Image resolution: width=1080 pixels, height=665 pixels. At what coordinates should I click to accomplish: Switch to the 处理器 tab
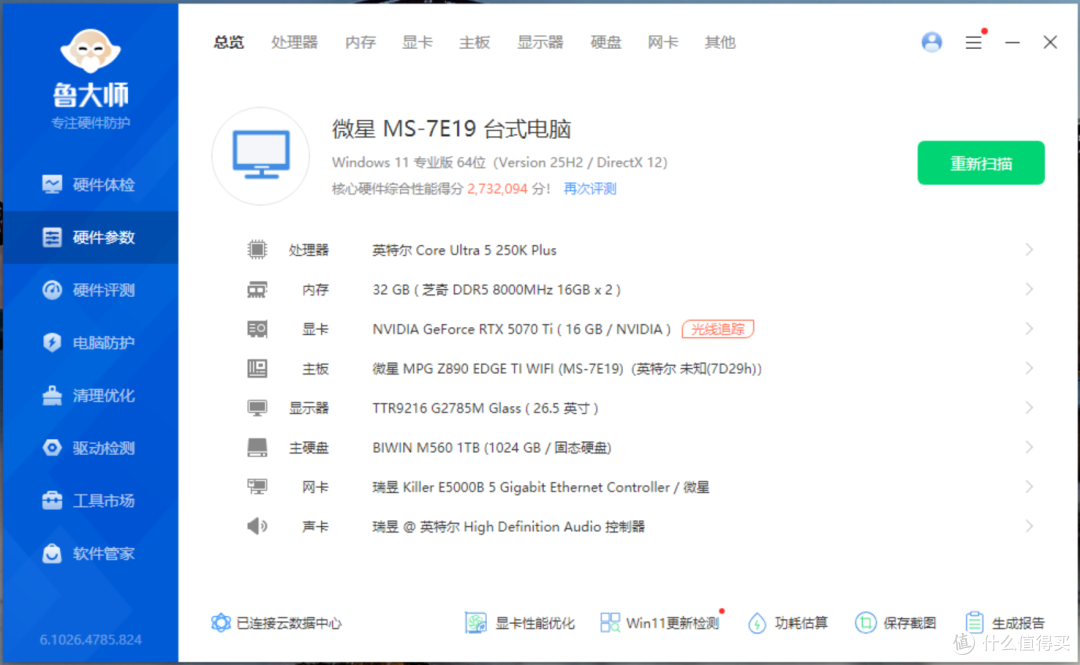294,43
